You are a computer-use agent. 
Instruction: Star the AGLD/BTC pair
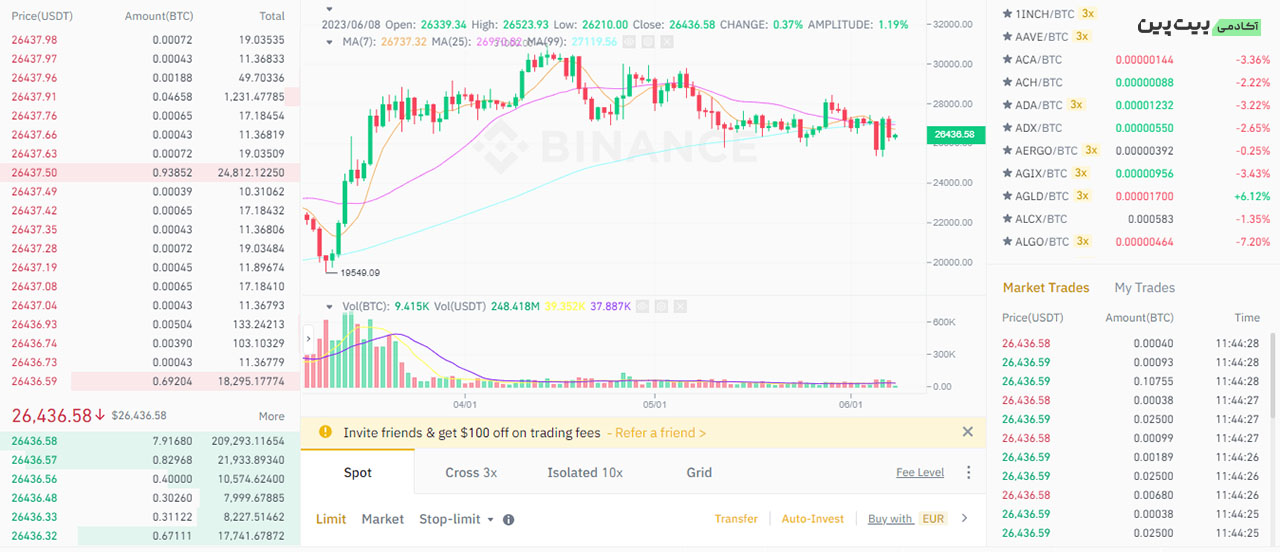1007,196
